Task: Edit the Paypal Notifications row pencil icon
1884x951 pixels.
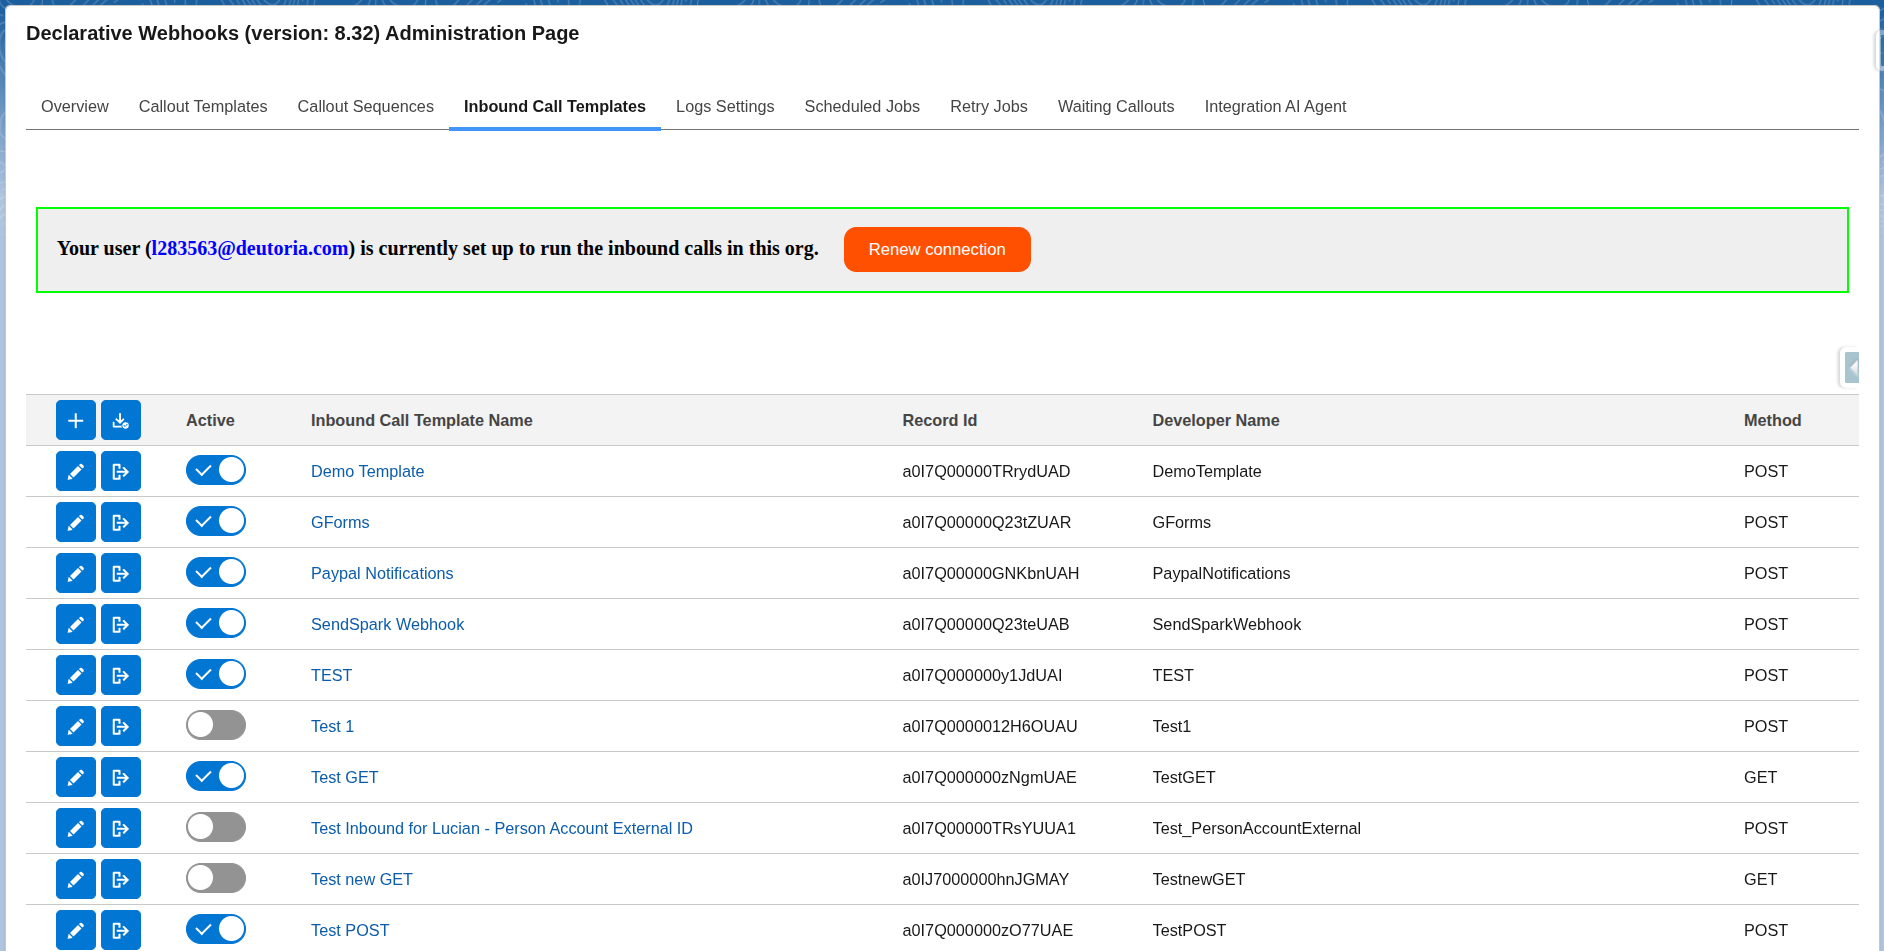Action: point(76,574)
